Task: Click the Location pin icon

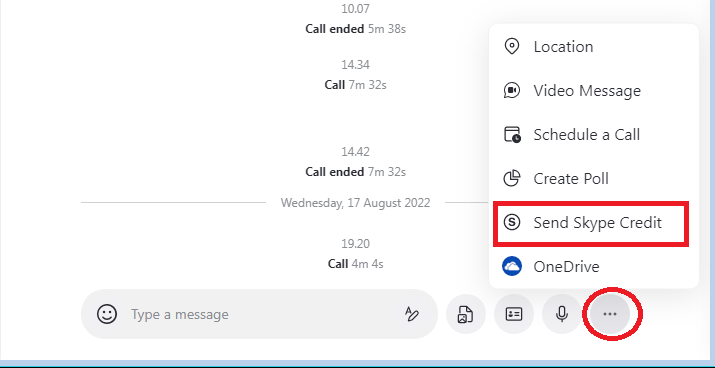Action: (x=512, y=47)
